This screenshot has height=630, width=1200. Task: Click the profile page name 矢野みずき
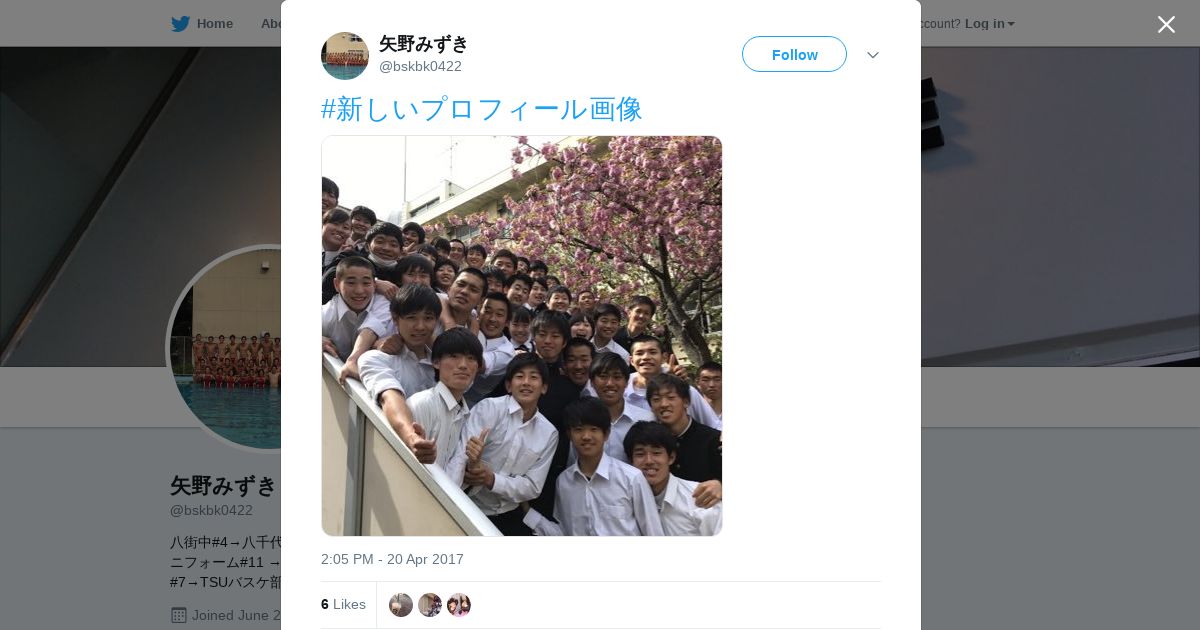coord(224,486)
